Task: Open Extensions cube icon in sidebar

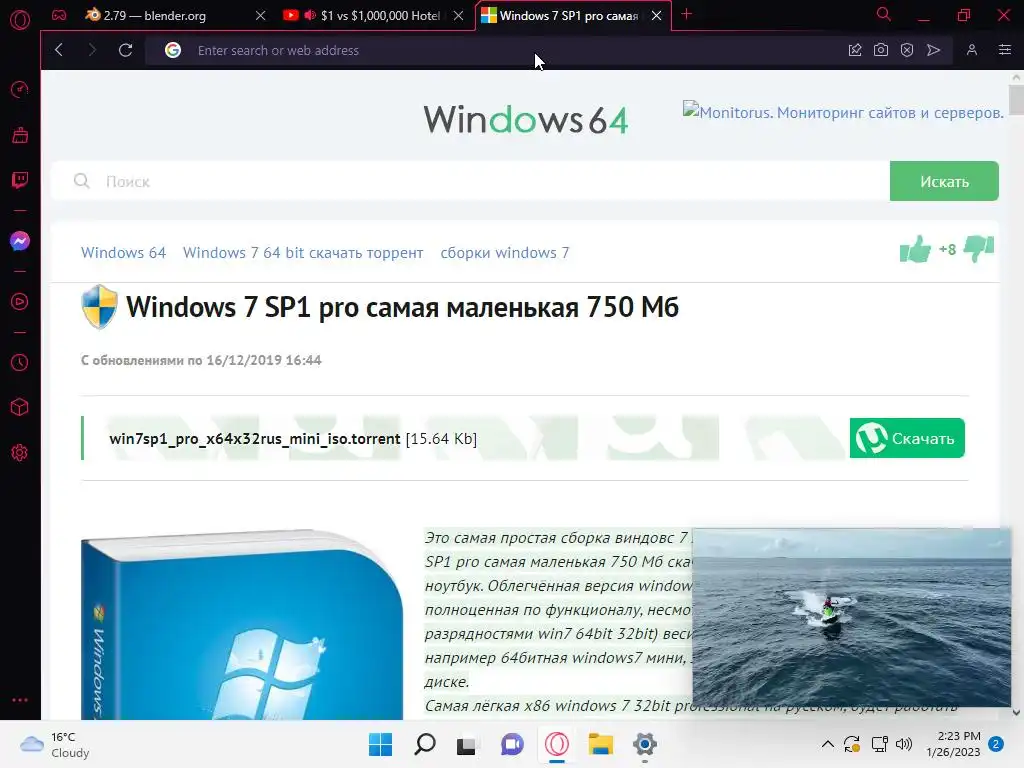Action: [20, 408]
